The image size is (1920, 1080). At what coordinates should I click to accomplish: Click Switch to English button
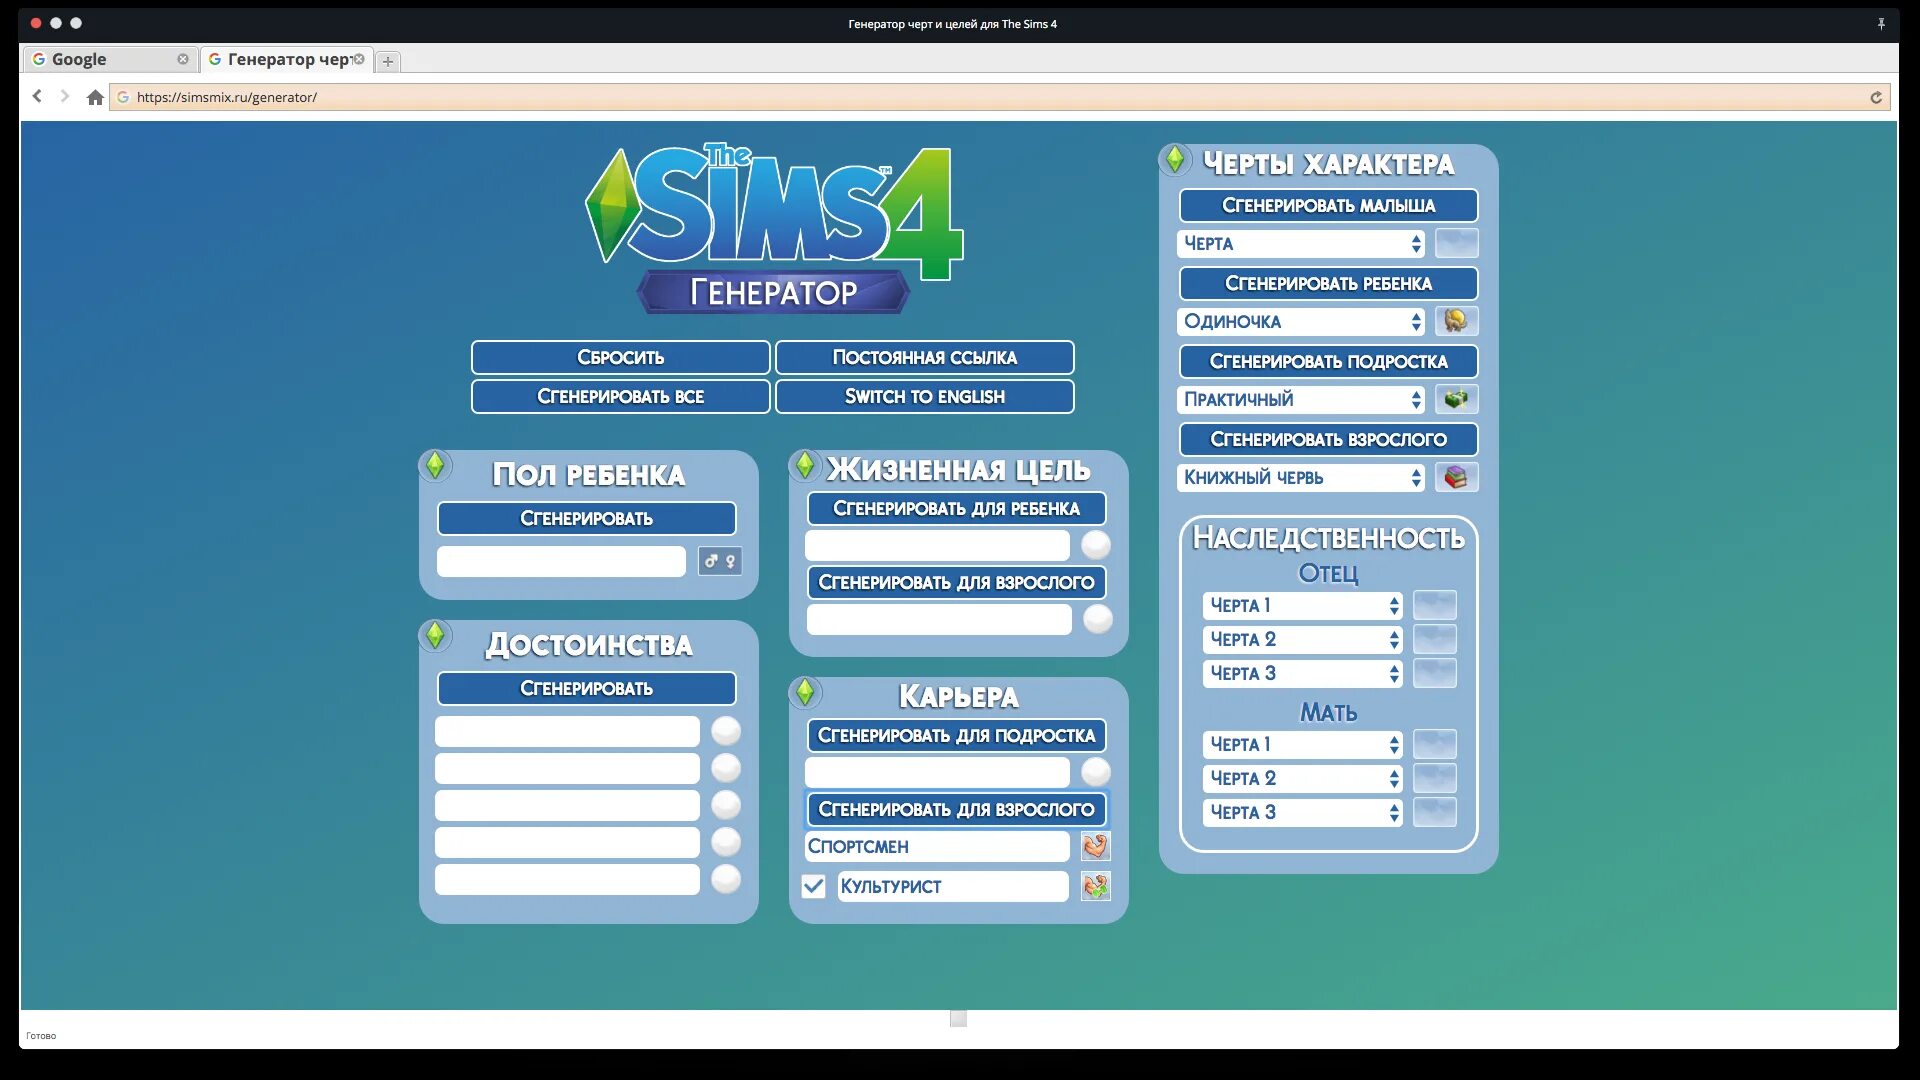coord(925,396)
